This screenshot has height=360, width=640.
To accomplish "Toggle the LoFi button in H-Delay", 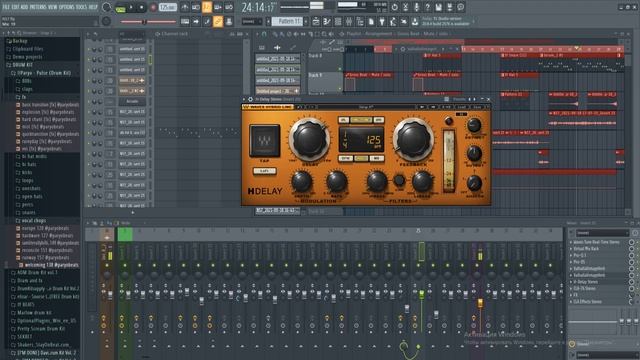I will pyautogui.click(x=264, y=171).
